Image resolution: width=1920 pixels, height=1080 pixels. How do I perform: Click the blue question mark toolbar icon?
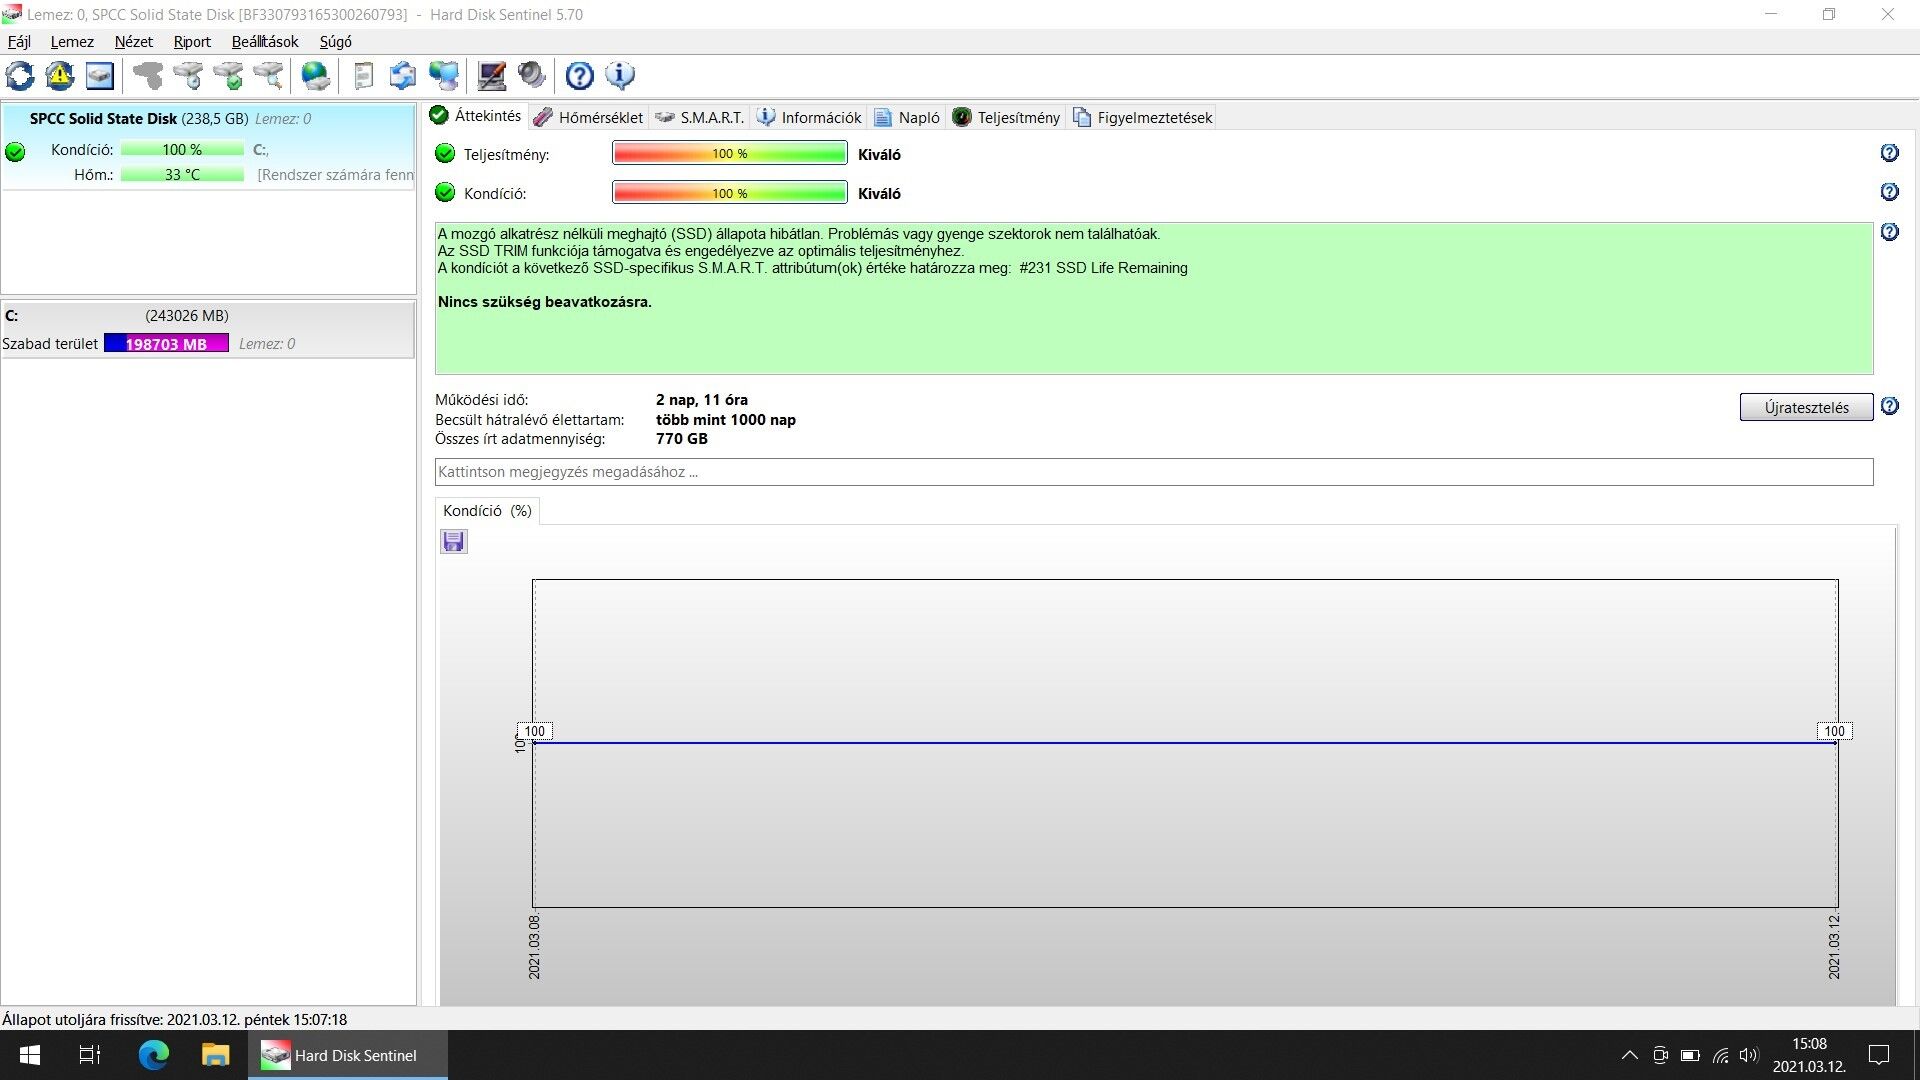pyautogui.click(x=580, y=76)
